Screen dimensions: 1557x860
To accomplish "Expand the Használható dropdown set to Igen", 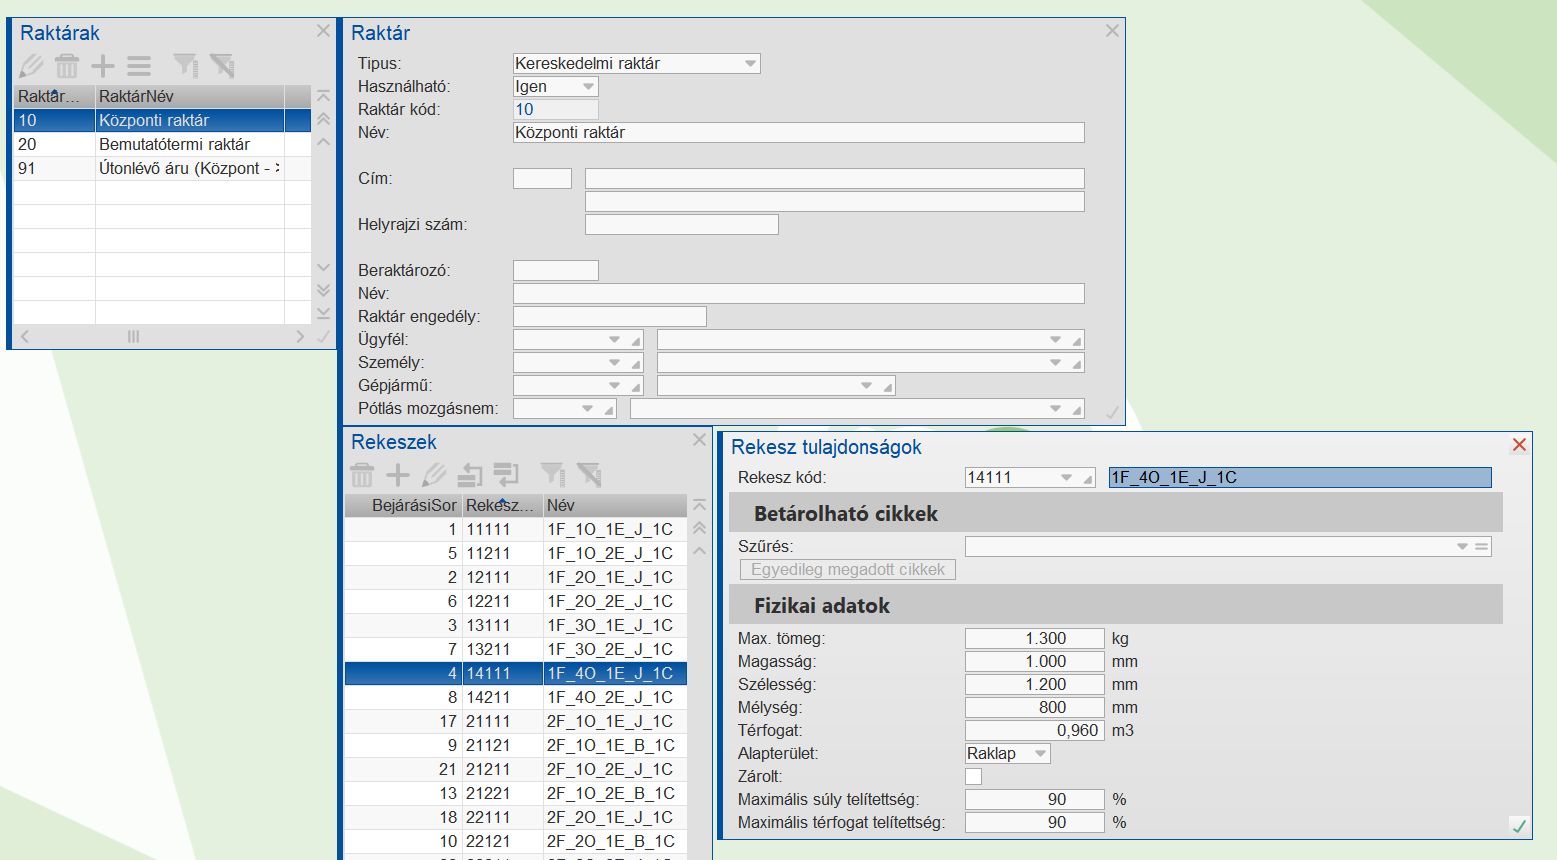I will click(x=588, y=87).
